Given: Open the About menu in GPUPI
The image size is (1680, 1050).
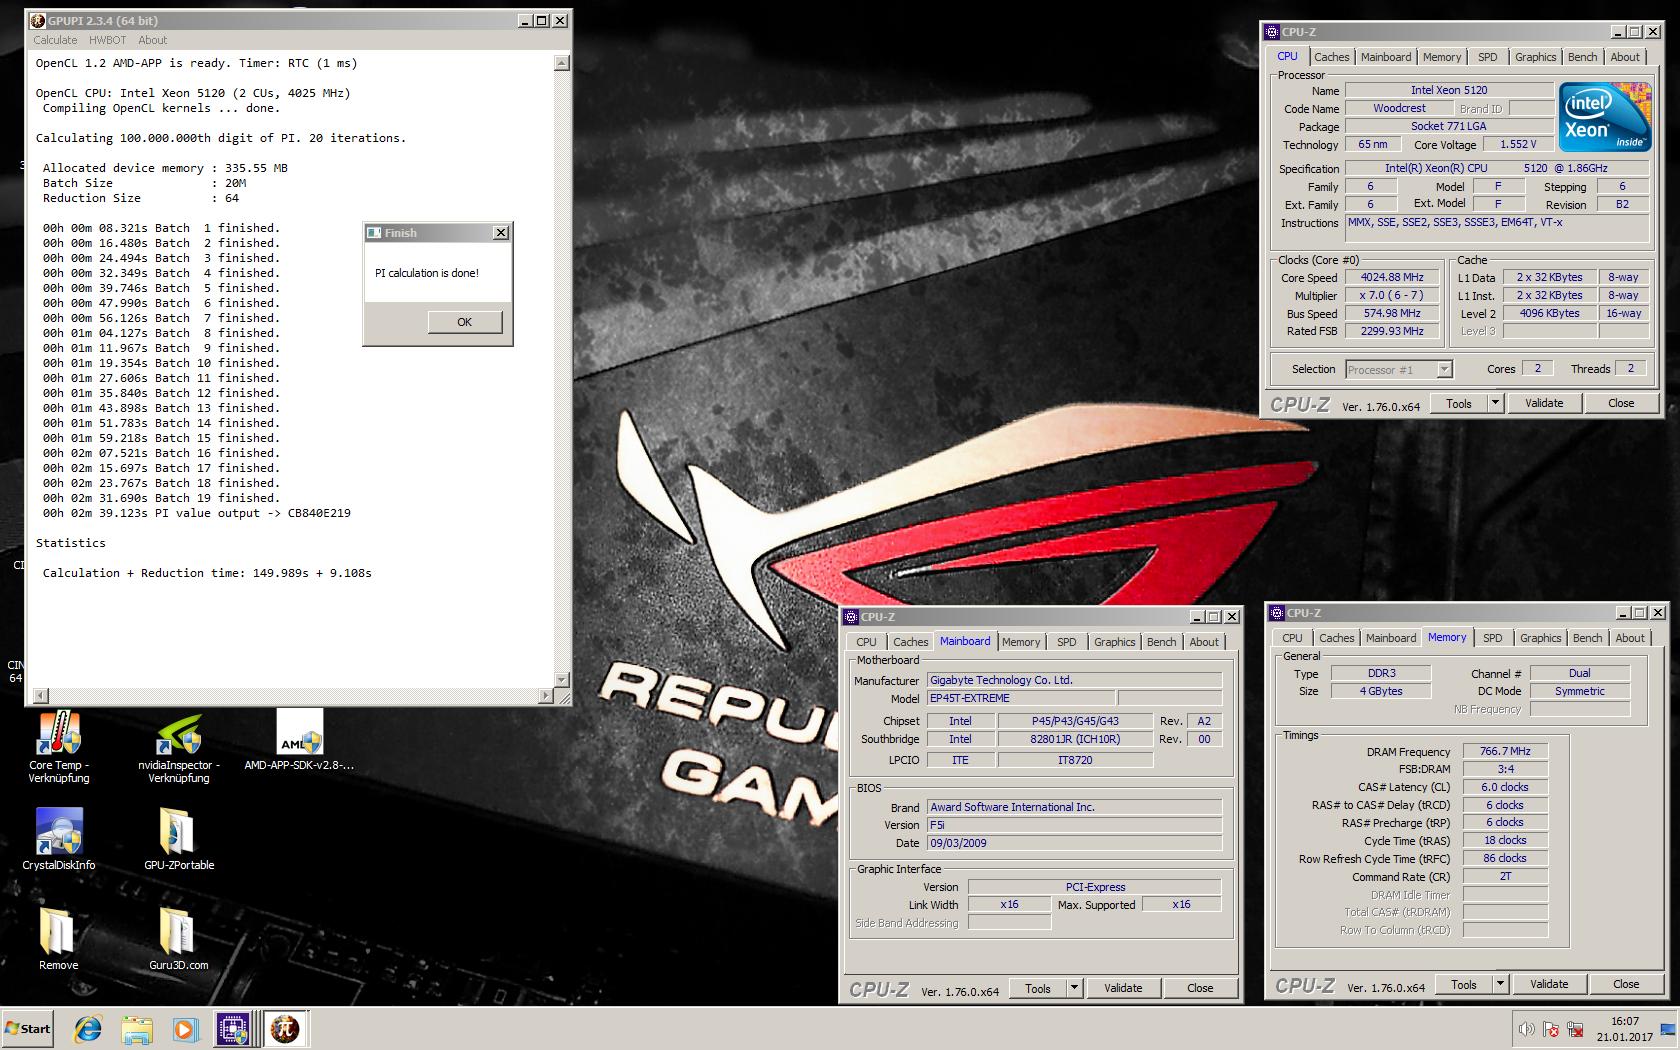Looking at the screenshot, I should [x=152, y=40].
